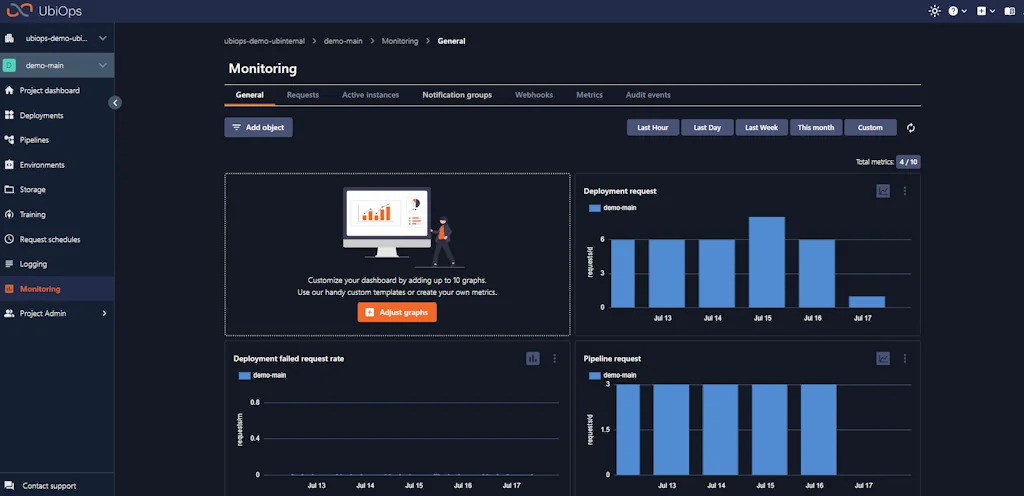Click the Jul 17 bar in Deployment request

click(x=867, y=302)
